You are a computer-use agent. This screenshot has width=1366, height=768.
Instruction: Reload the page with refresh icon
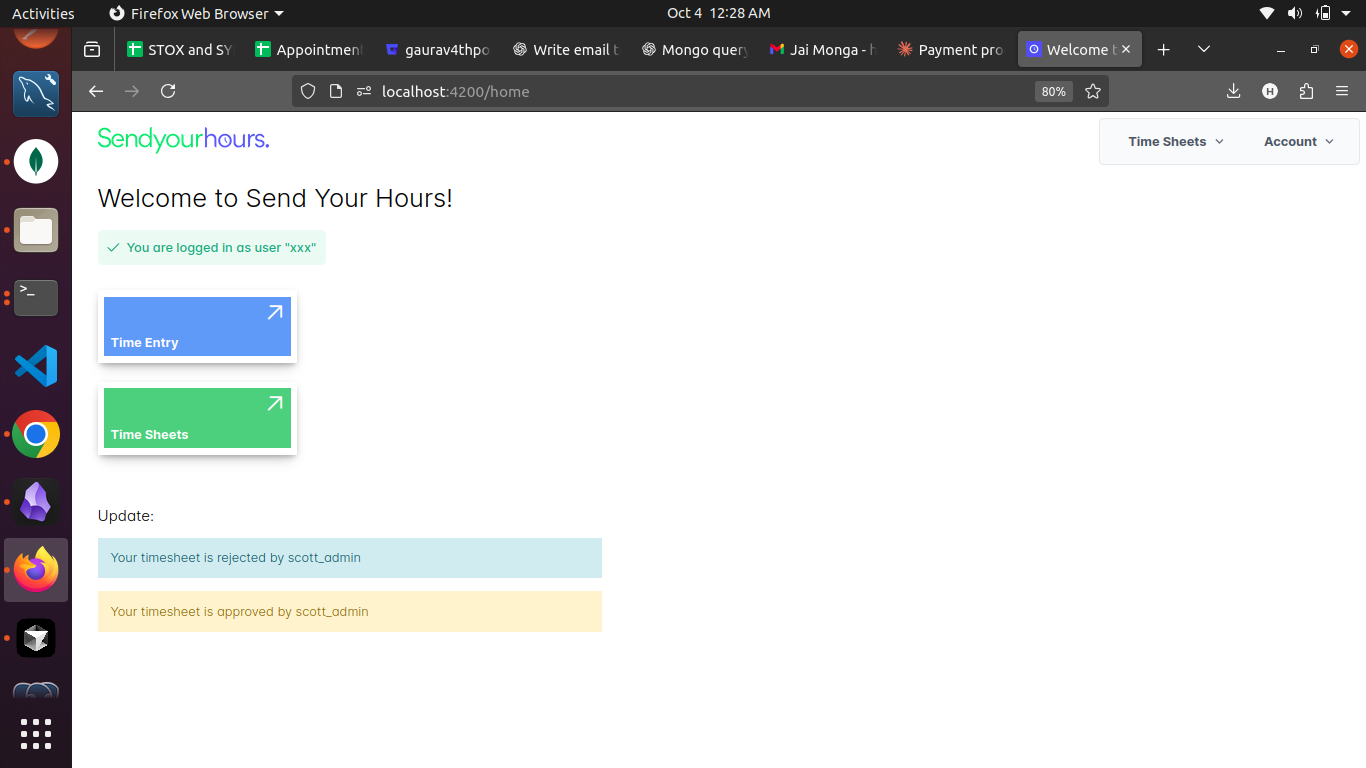coord(168,91)
